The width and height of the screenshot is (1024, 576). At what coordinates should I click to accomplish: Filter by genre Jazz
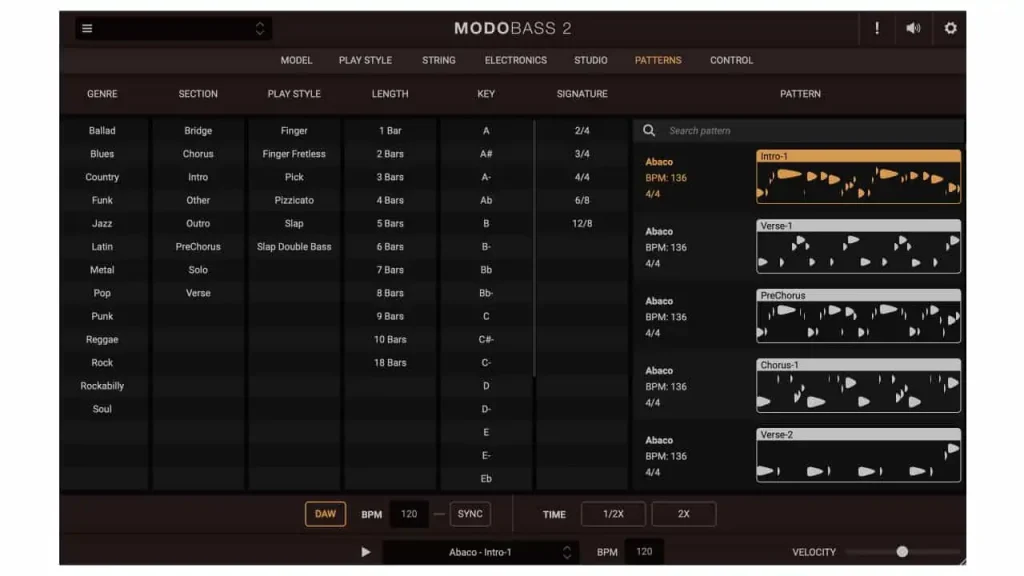[x=102, y=223]
